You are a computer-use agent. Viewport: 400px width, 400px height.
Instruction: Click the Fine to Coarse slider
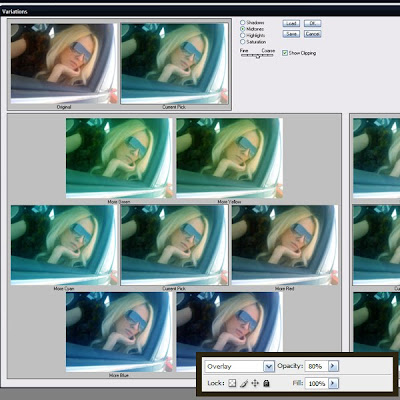coord(257,56)
